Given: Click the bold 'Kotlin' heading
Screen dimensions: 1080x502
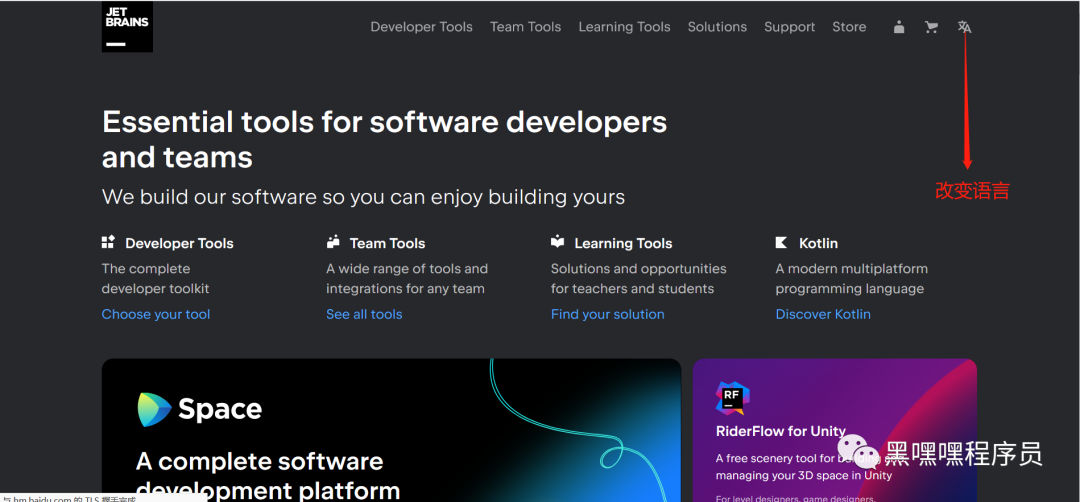Looking at the screenshot, I should [818, 243].
